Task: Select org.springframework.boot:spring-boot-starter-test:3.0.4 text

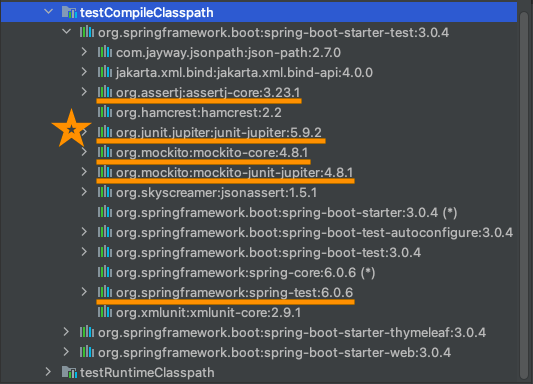Action: 274,33
